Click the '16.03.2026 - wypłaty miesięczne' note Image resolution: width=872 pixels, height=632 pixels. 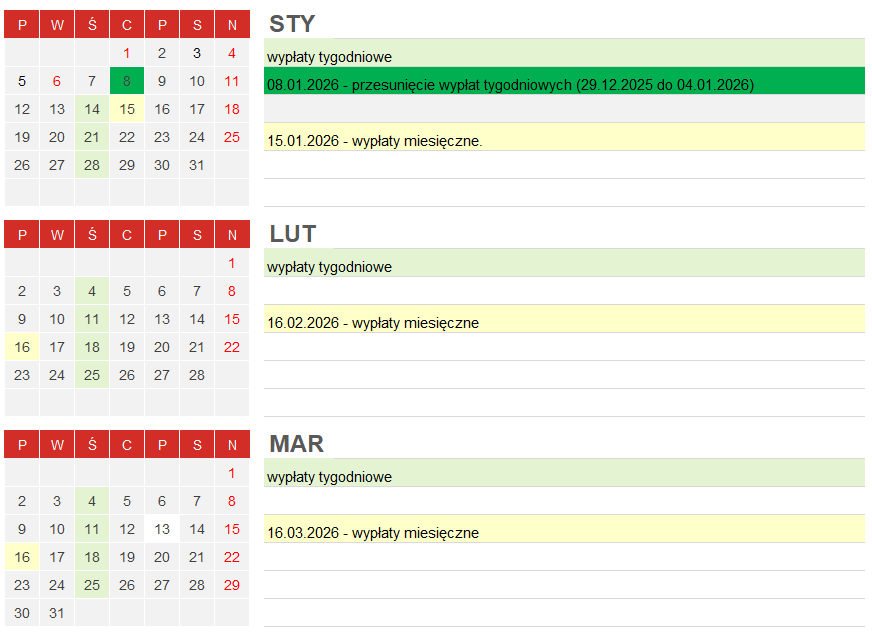pyautogui.click(x=564, y=529)
